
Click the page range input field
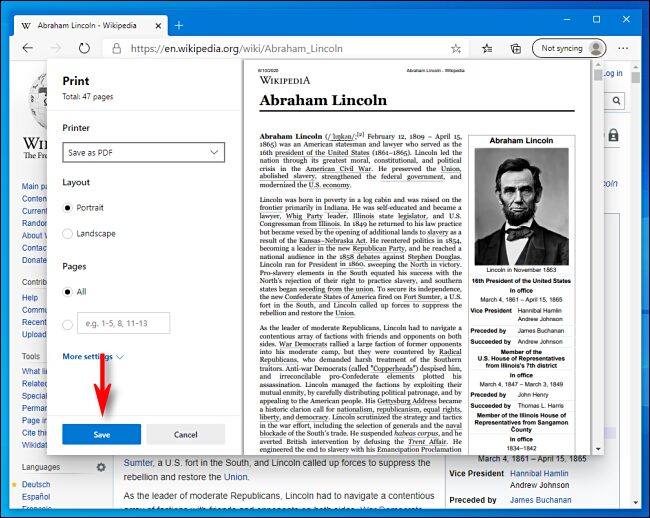click(x=124, y=323)
